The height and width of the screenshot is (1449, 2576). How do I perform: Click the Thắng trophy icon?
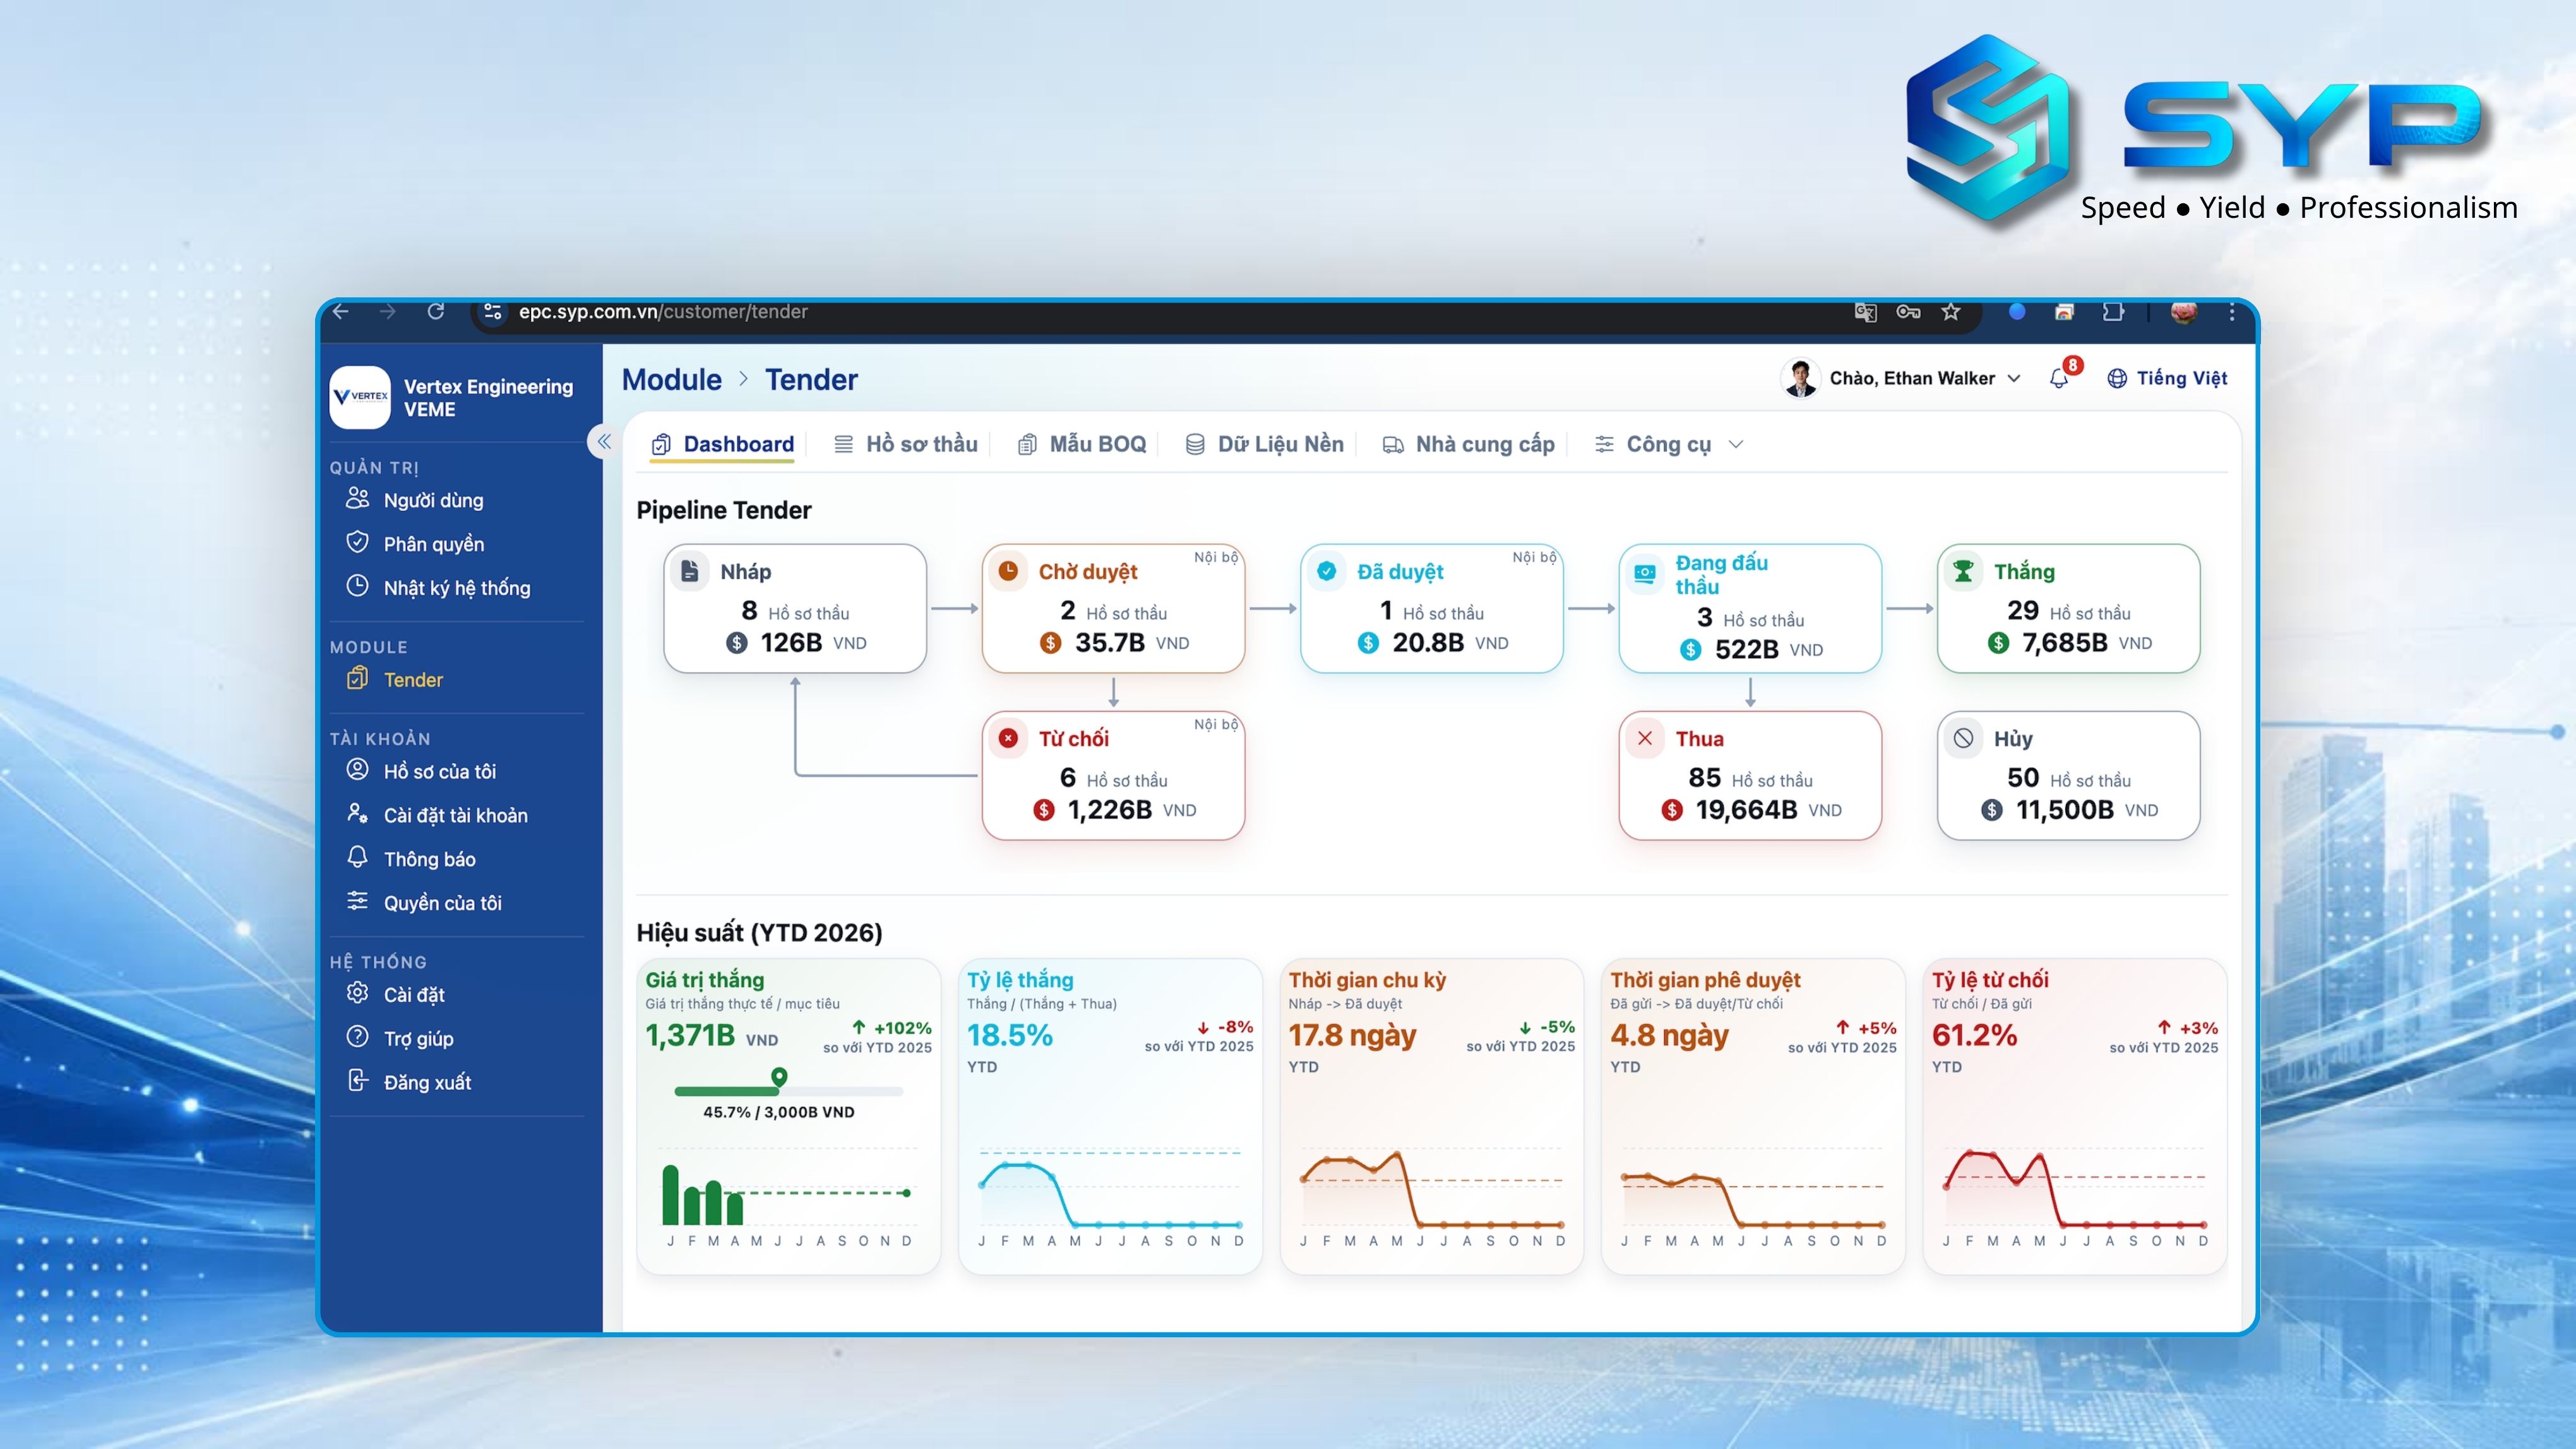[1963, 571]
